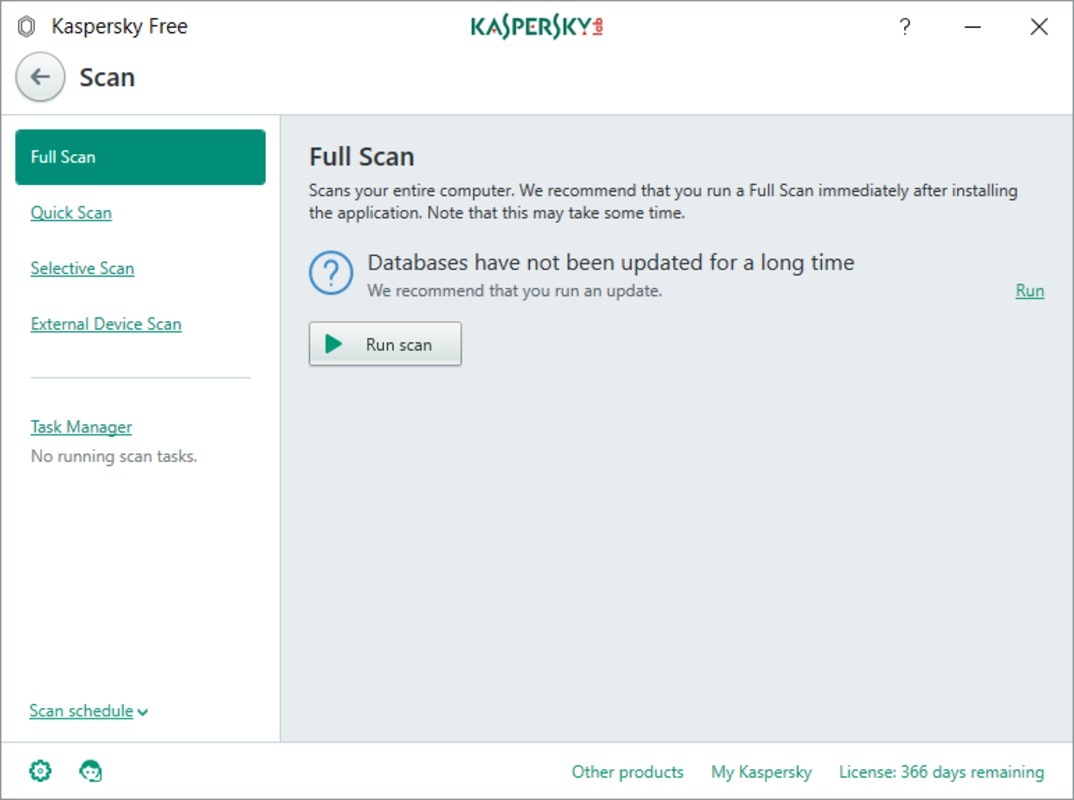The width and height of the screenshot is (1074, 800).
Task: Minimize the Kaspersky Free window
Action: click(973, 27)
